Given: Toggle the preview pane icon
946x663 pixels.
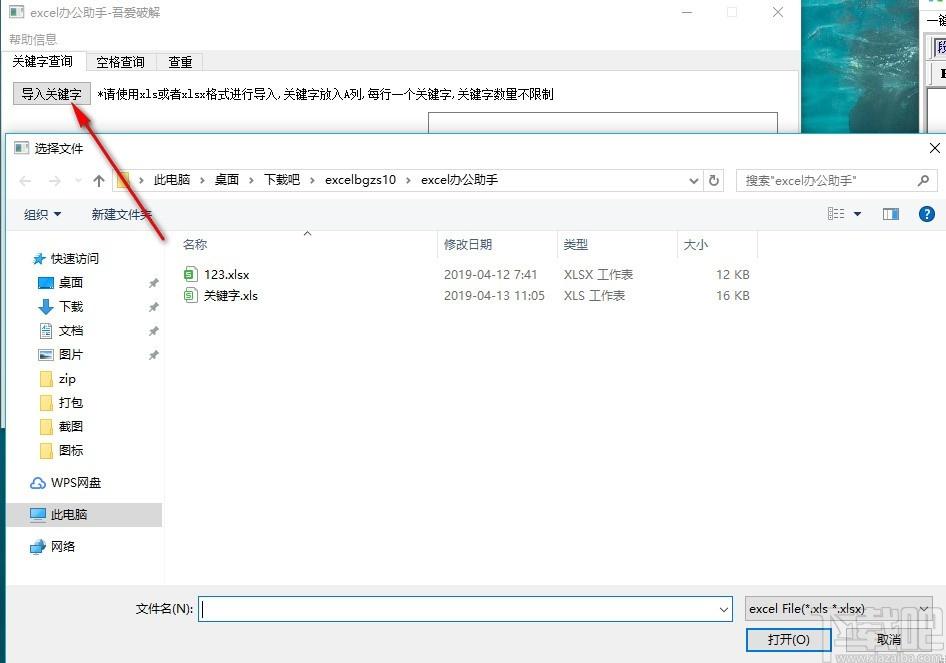Looking at the screenshot, I should coord(890,214).
